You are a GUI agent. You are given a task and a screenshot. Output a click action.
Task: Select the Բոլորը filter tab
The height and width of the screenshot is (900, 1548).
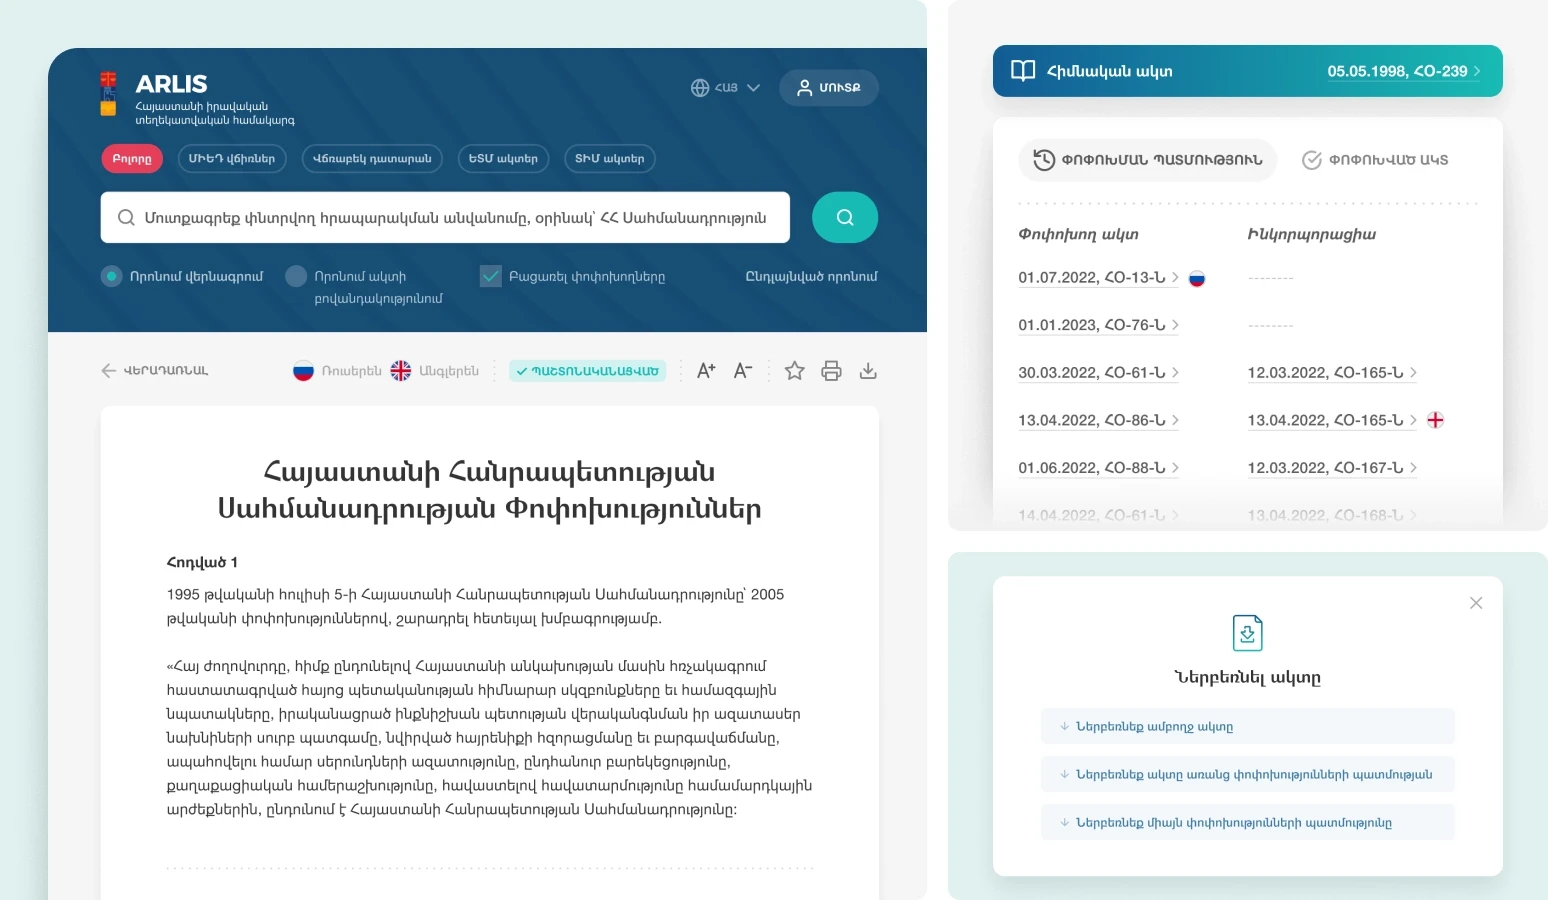click(132, 159)
